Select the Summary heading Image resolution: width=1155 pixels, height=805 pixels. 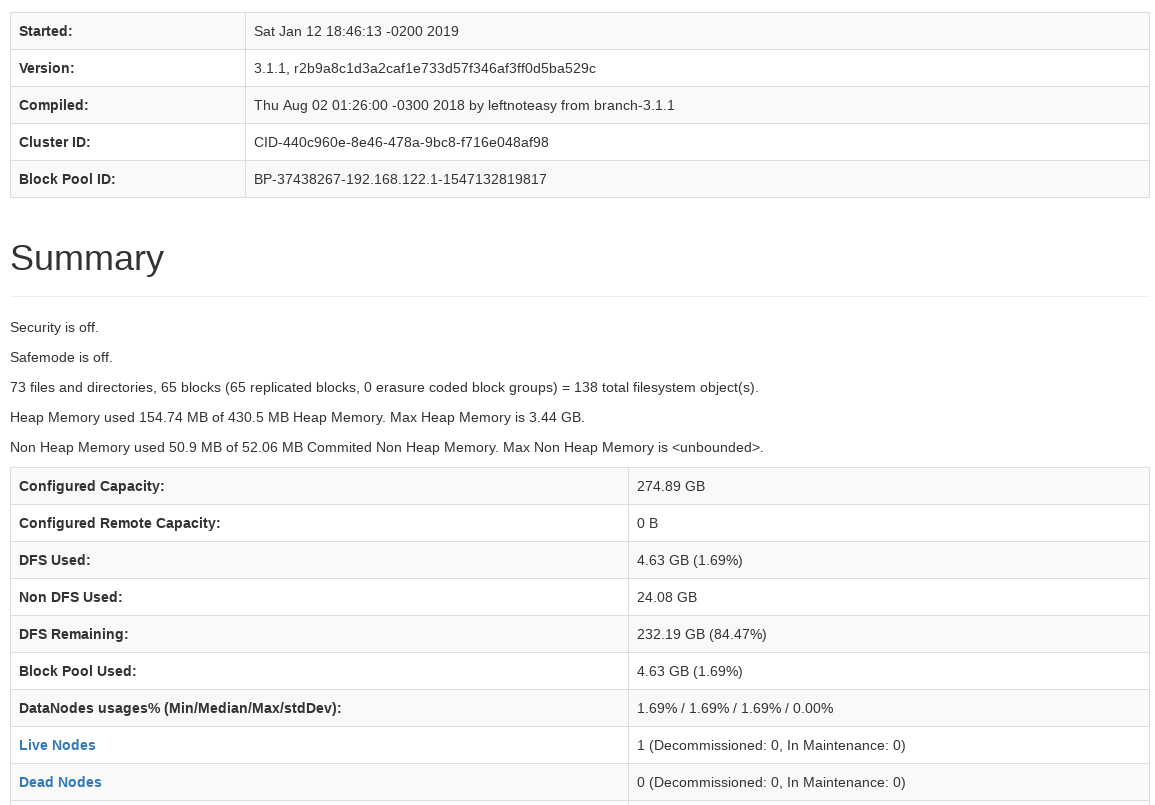[87, 258]
